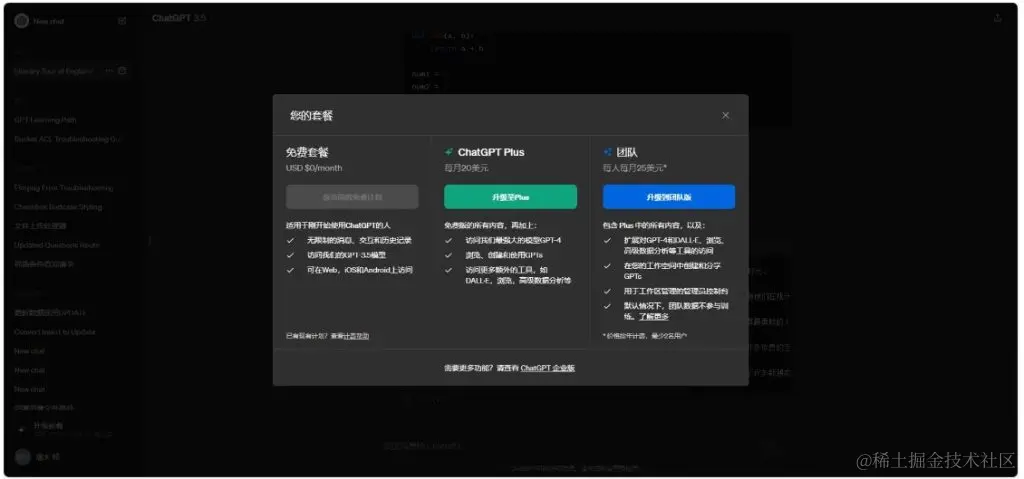Click the team price footnote about annual billing
The width and height of the screenshot is (1024, 479).
(645, 336)
